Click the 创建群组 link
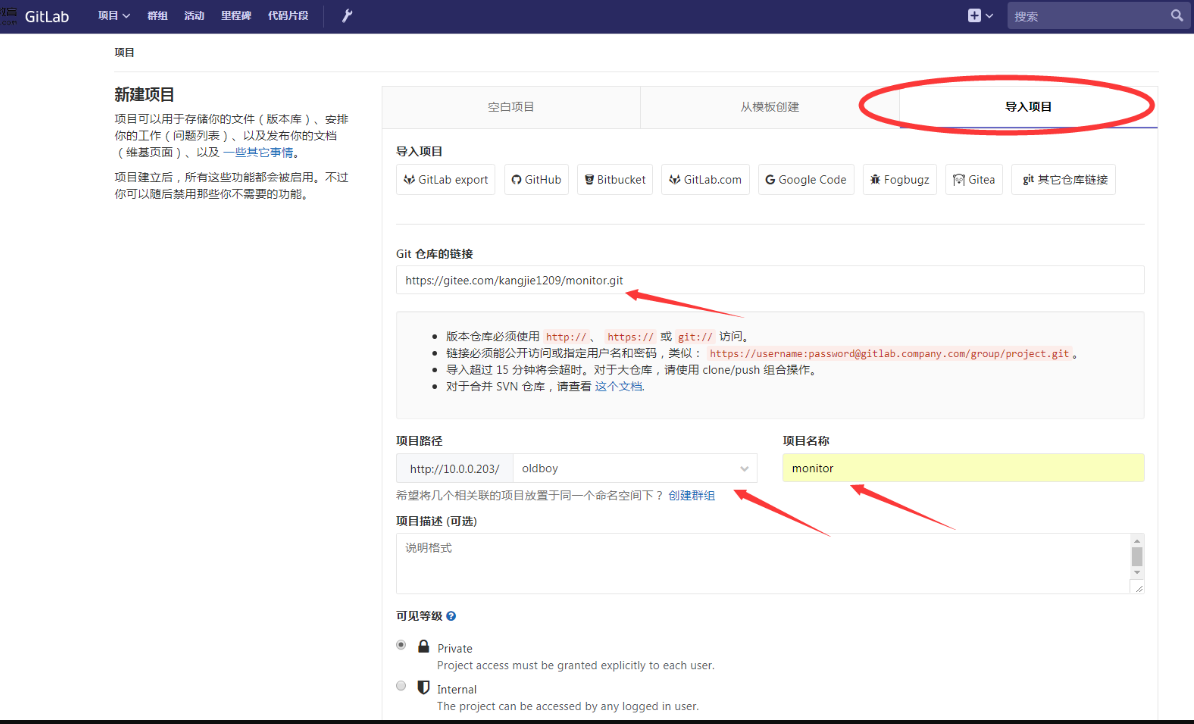The image size is (1194, 724). (691, 496)
